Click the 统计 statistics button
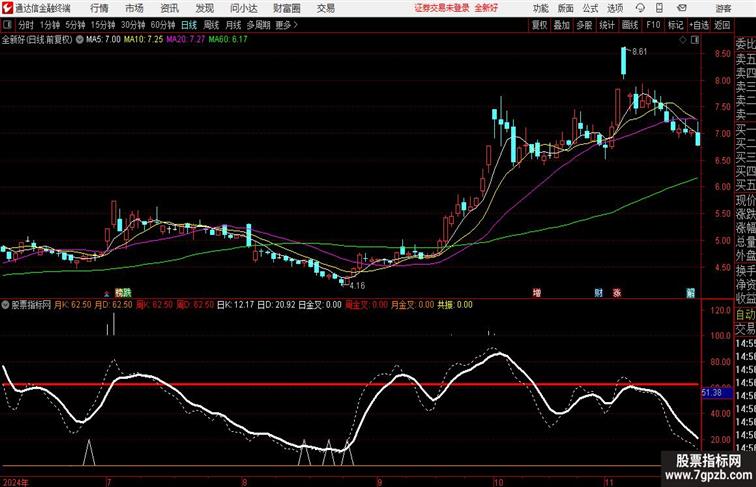The width and height of the screenshot is (756, 487). (x=607, y=25)
